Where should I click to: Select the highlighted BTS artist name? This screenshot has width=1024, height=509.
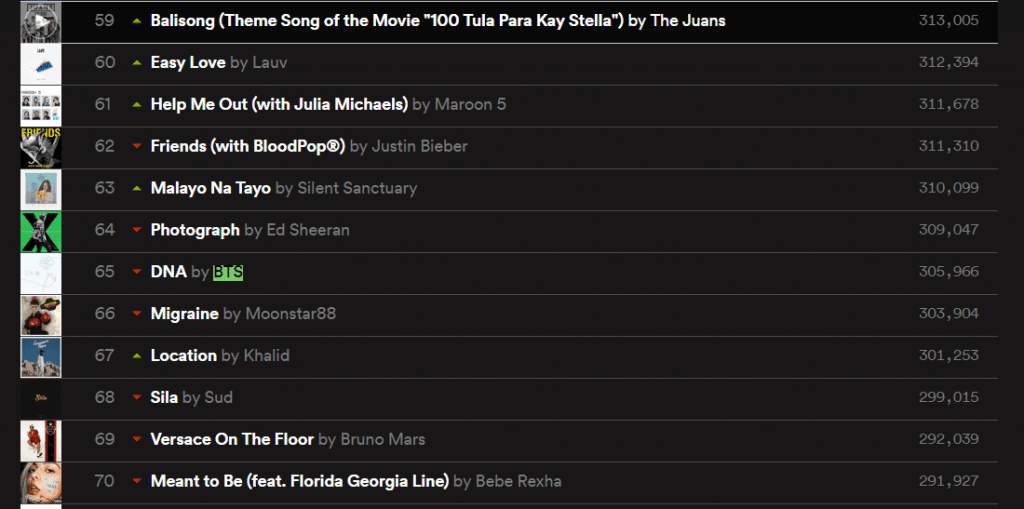tap(228, 272)
